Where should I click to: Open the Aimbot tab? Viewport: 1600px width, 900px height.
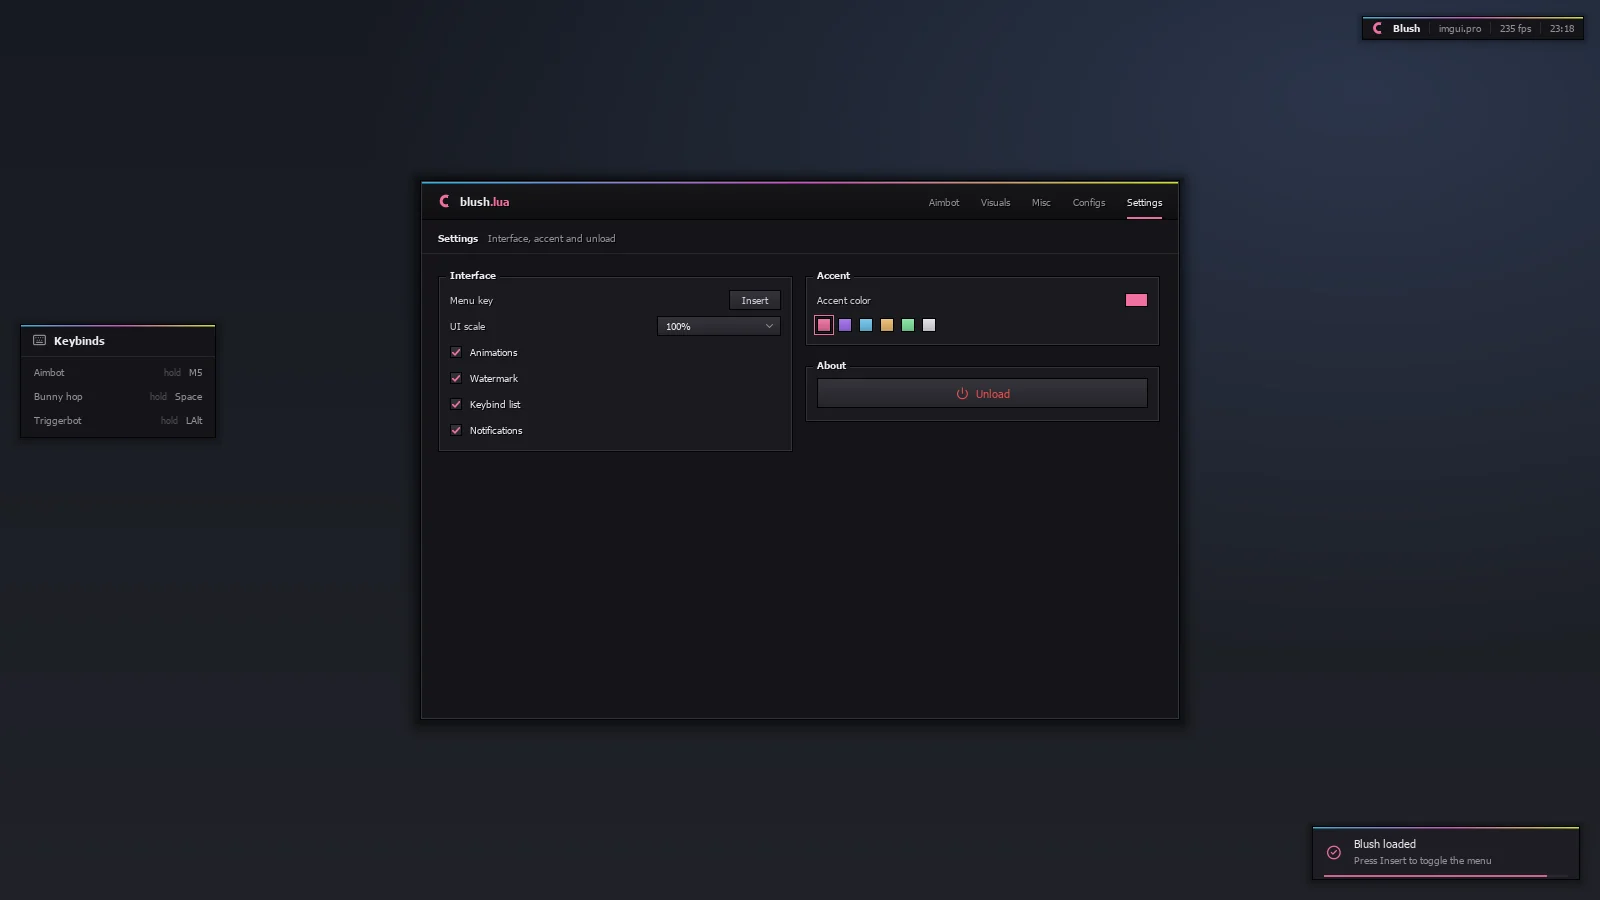pyautogui.click(x=943, y=202)
